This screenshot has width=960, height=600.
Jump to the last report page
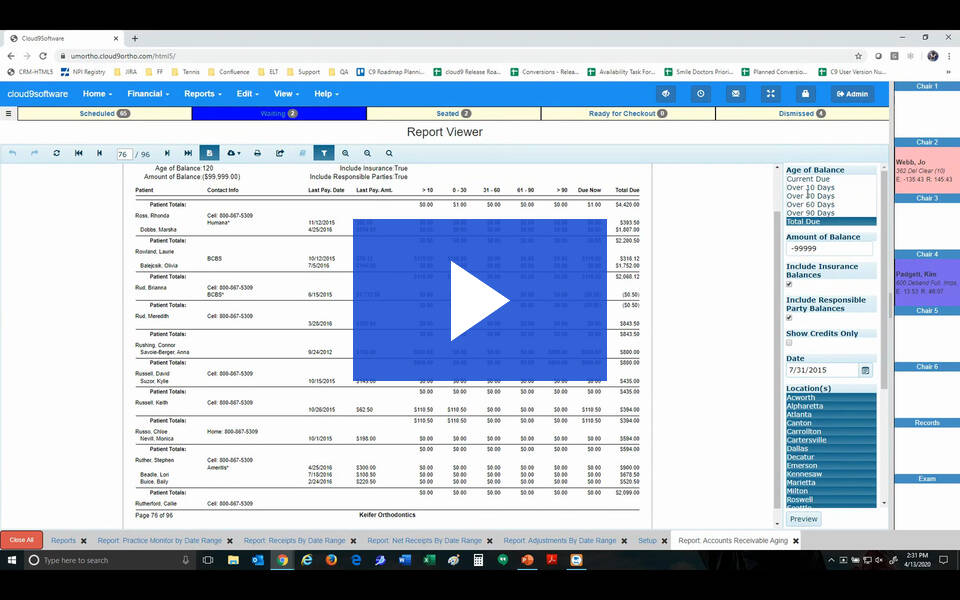click(188, 153)
